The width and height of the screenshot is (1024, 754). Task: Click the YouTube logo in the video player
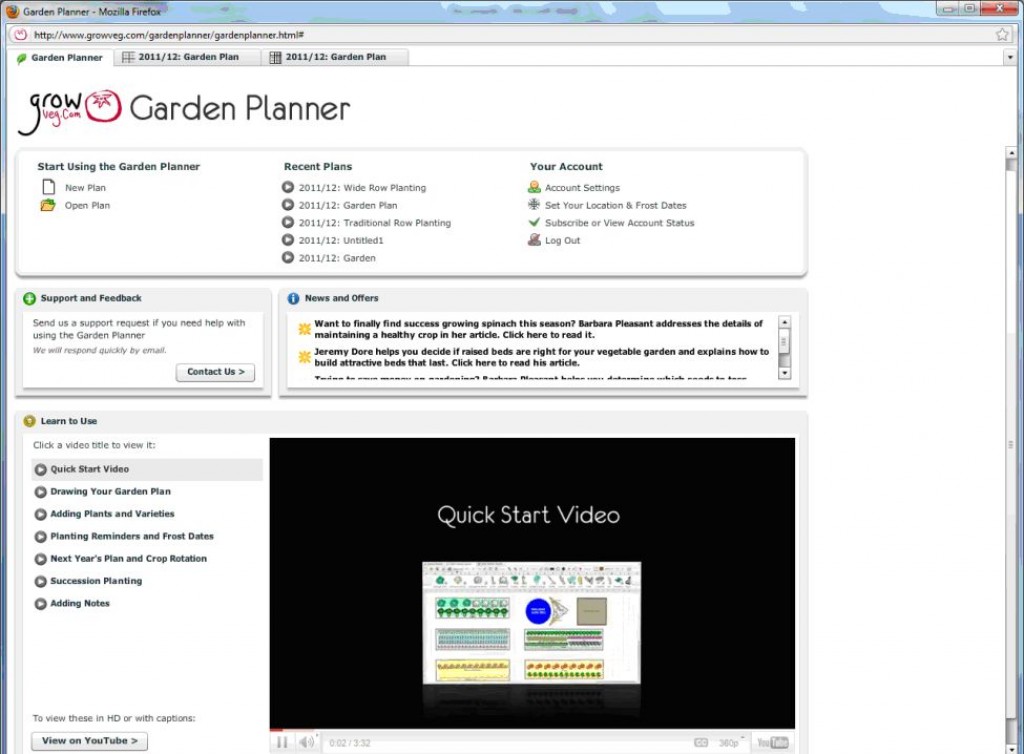point(772,742)
